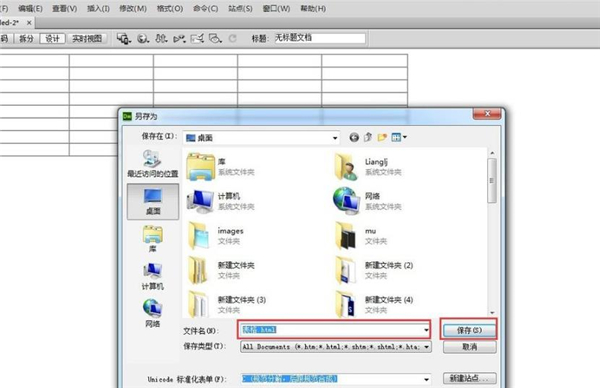Select the 新建文件夹 (3) folder
The image size is (600, 388).
227,304
